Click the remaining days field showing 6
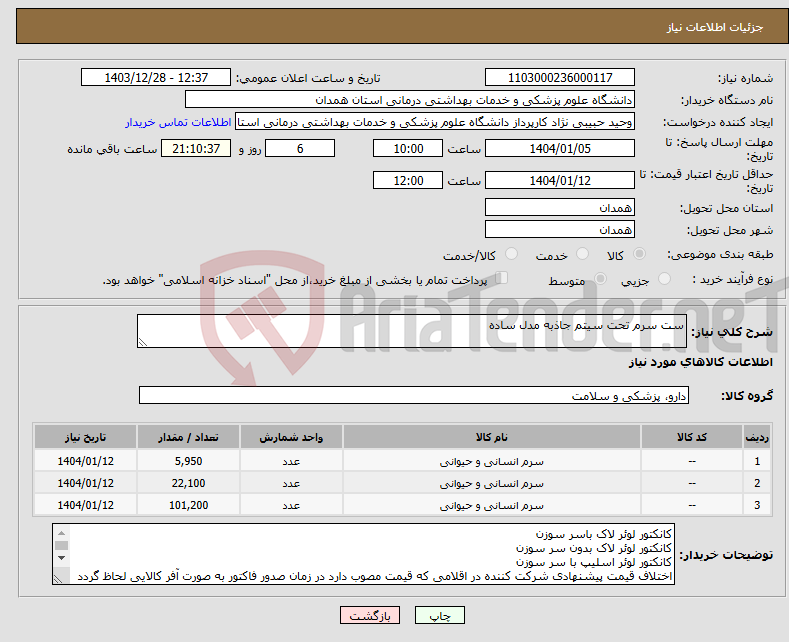The width and height of the screenshot is (789, 642). [300, 148]
